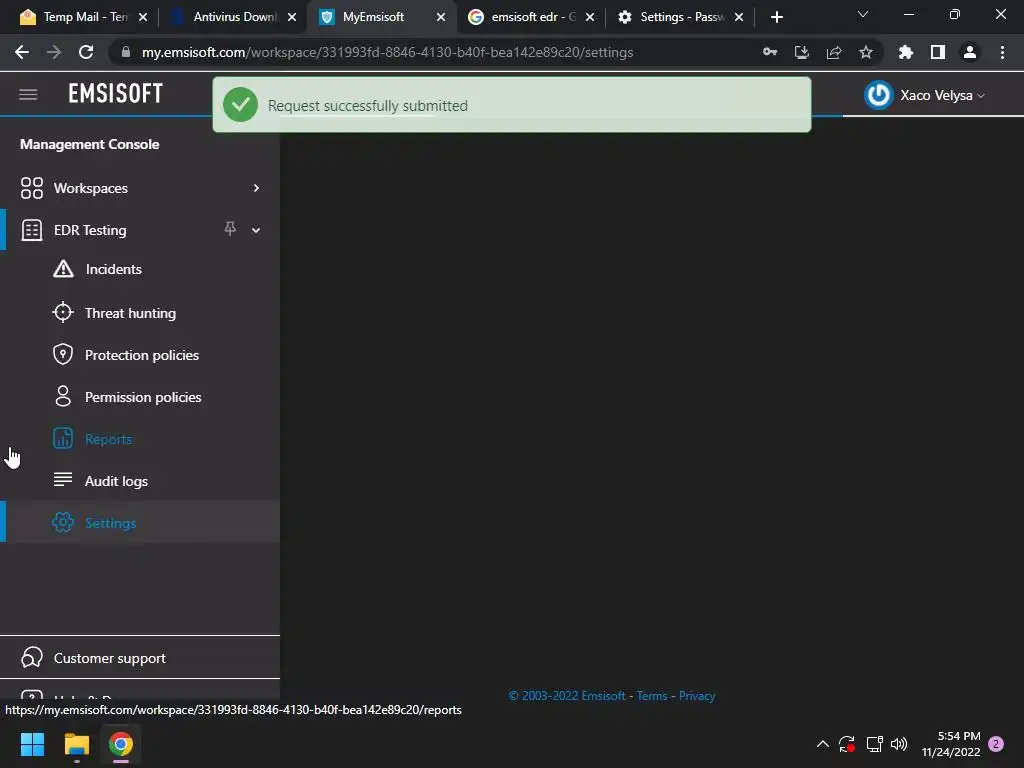The height and width of the screenshot is (768, 1024).
Task: Open the saved passwords key icon
Action: click(770, 52)
